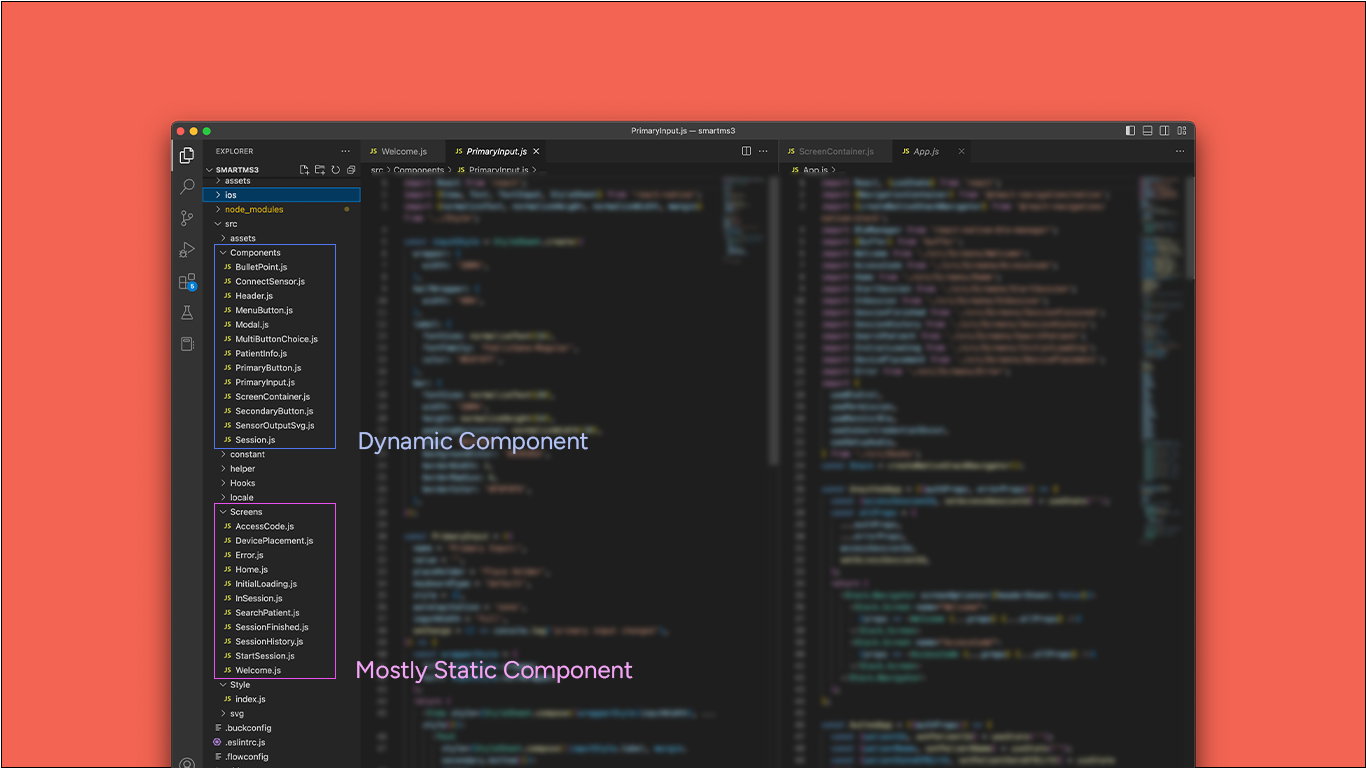This screenshot has width=1366, height=768.
Task: Open the Source Control view
Action: [186, 218]
